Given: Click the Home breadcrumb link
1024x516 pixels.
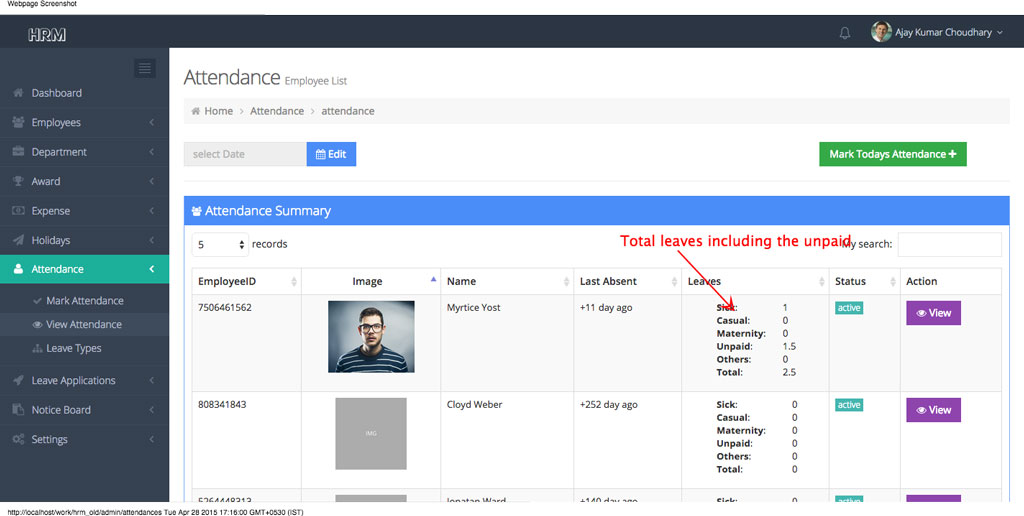Looking at the screenshot, I should [x=218, y=111].
